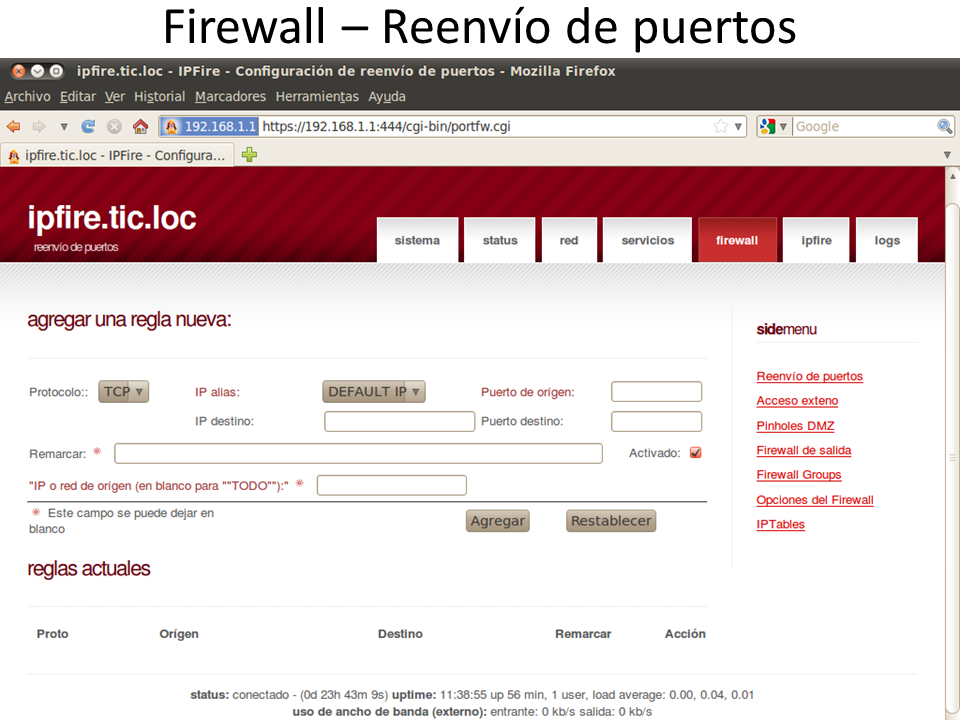Toggle the Activado checkbox
Viewport: 960px width, 720px height.
tap(696, 453)
